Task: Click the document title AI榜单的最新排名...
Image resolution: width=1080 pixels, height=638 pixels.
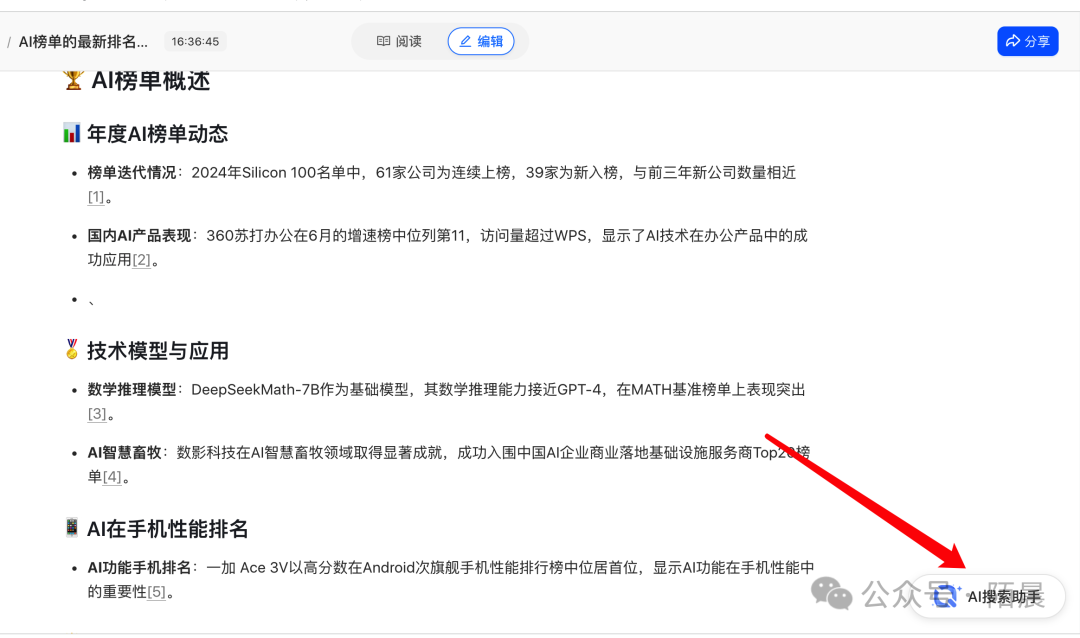Action: click(x=83, y=42)
